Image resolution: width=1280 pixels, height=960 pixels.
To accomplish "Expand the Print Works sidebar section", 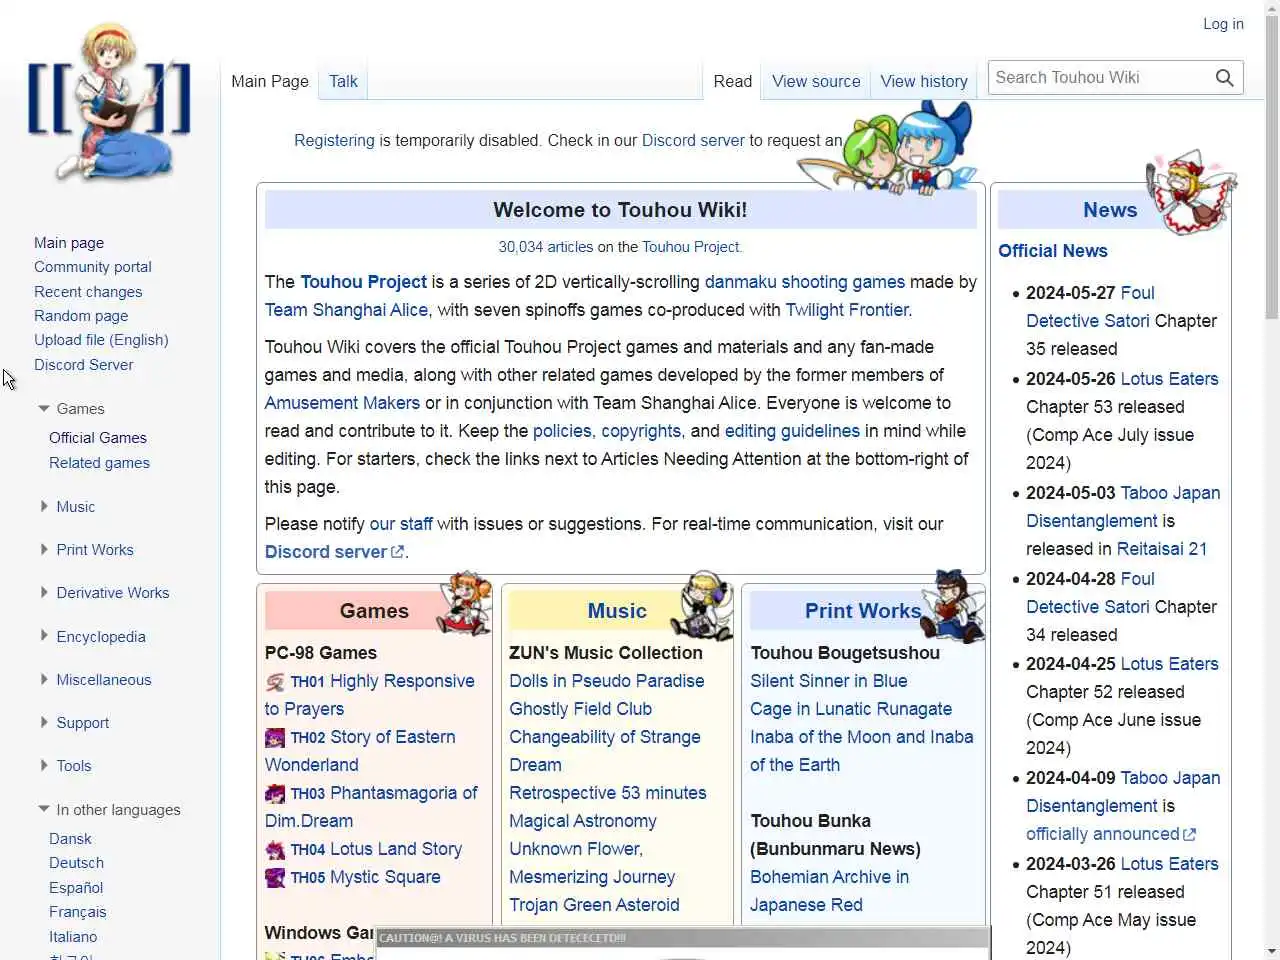I will (44, 549).
